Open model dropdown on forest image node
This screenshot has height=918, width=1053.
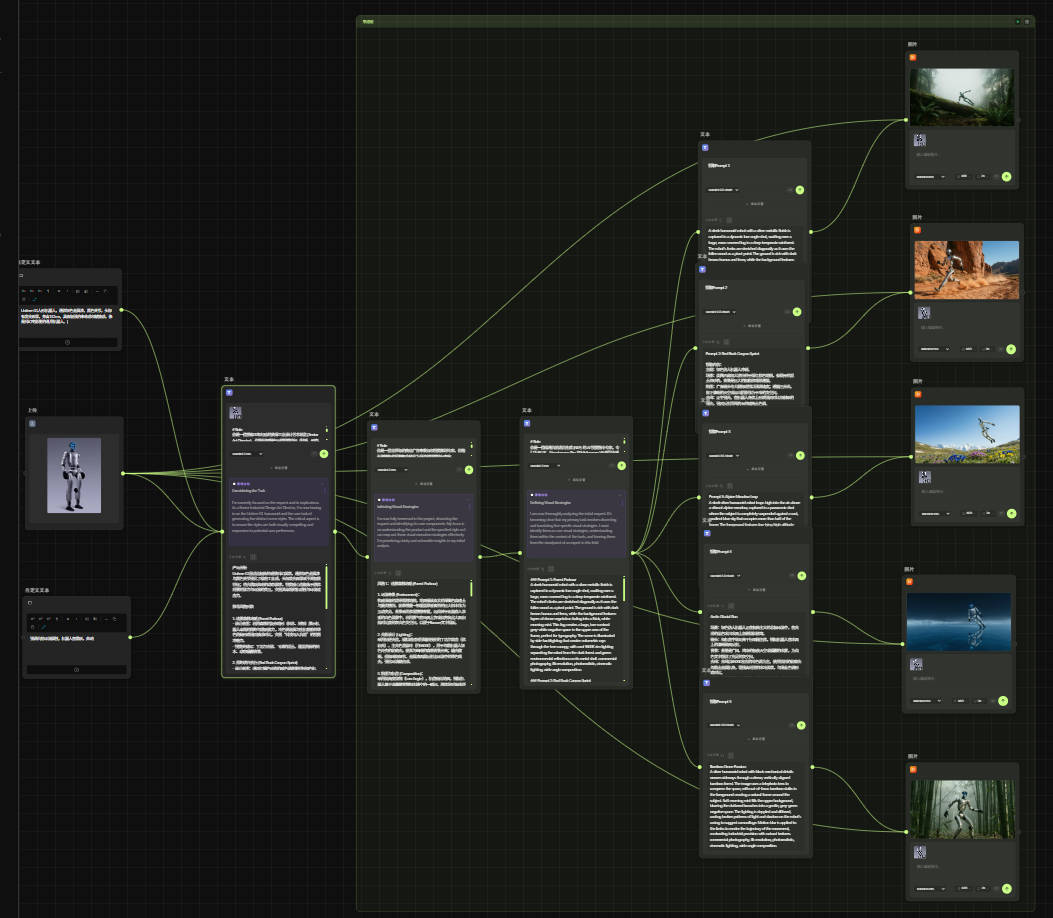929,176
